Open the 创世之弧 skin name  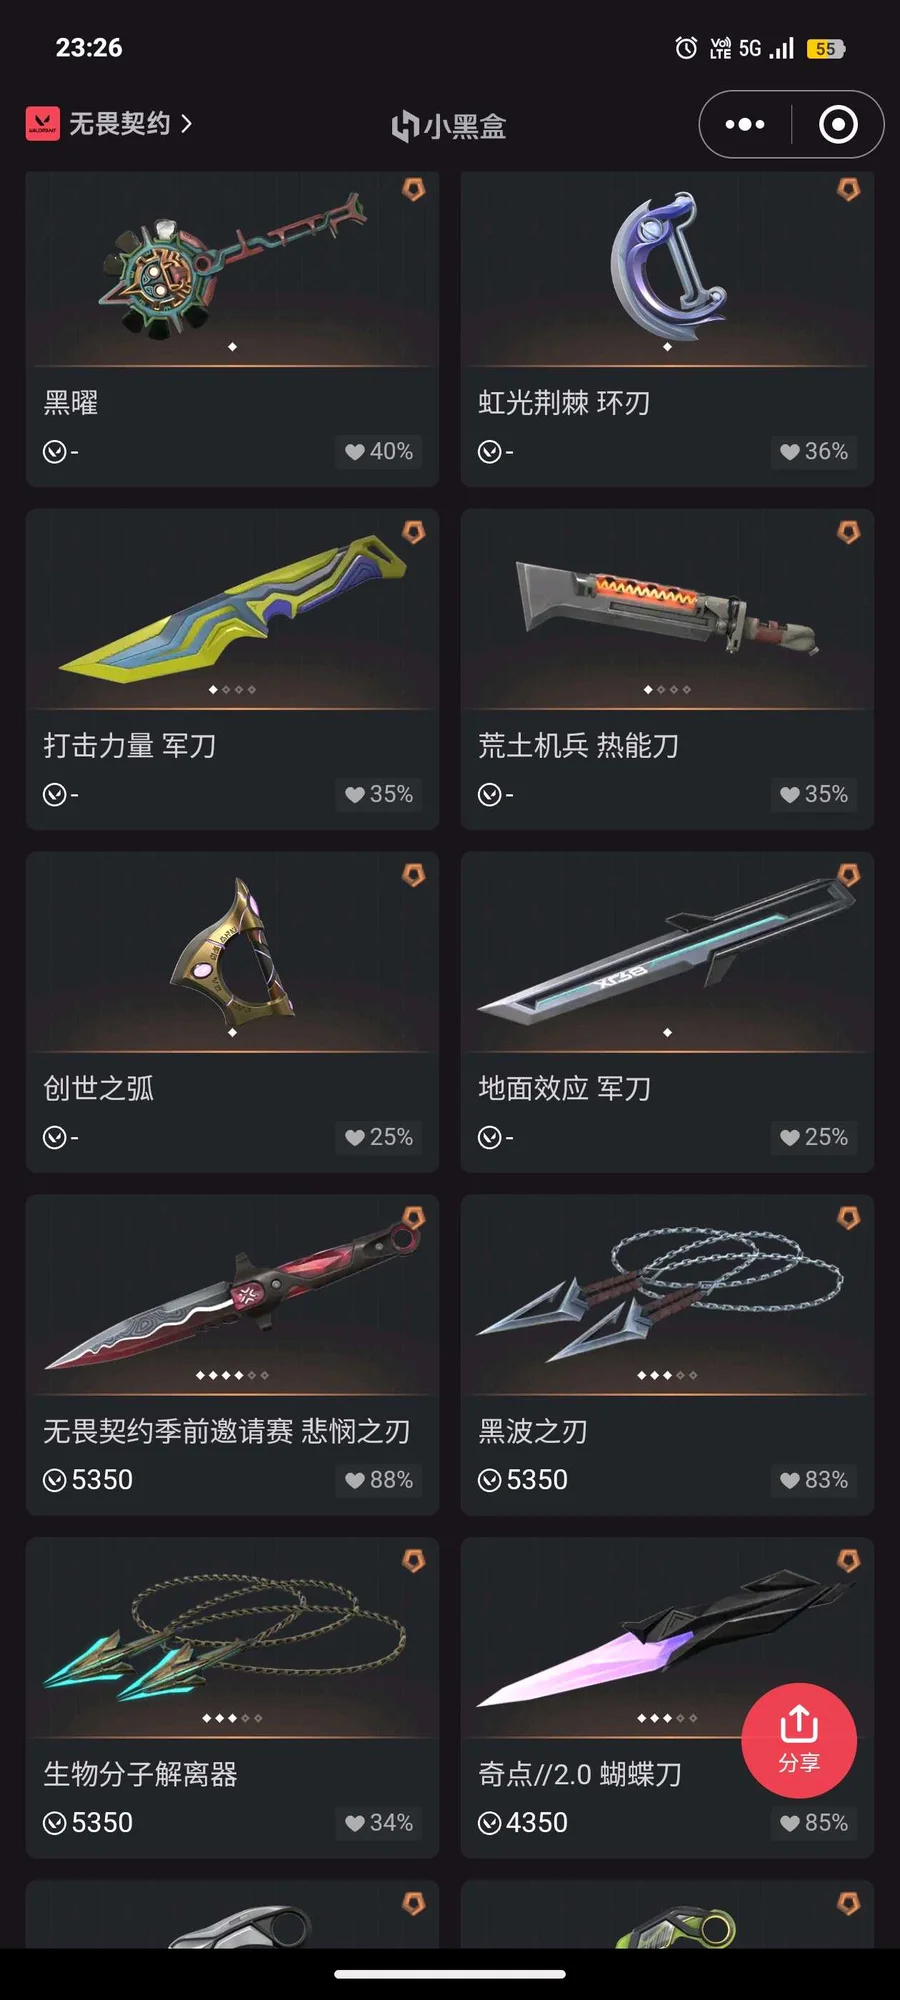pyautogui.click(x=99, y=1089)
